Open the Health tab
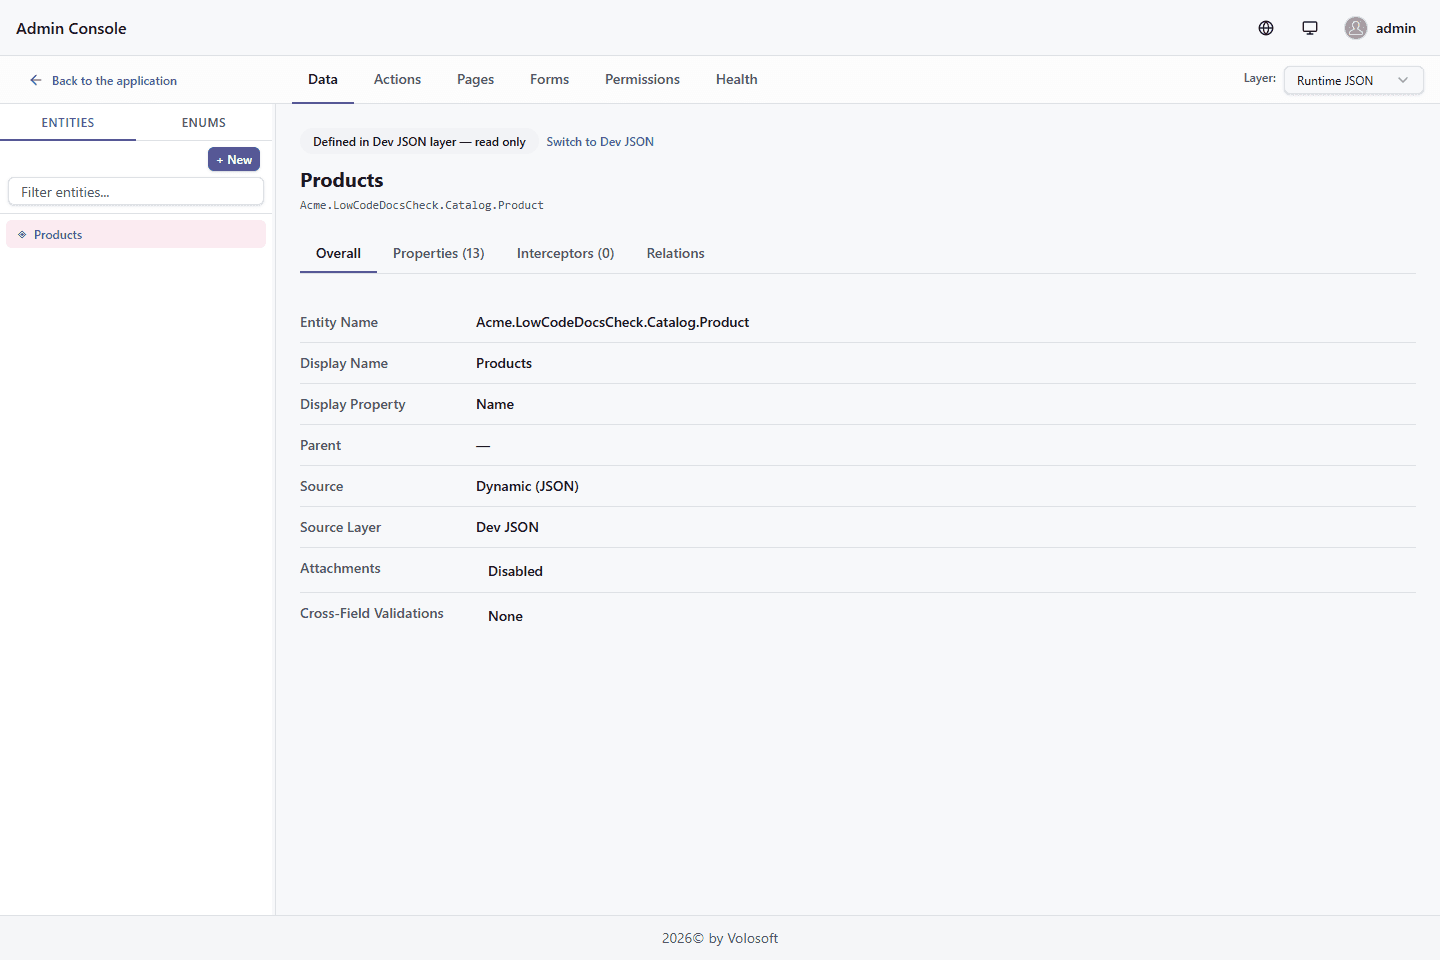The image size is (1440, 960). pyautogui.click(x=736, y=79)
